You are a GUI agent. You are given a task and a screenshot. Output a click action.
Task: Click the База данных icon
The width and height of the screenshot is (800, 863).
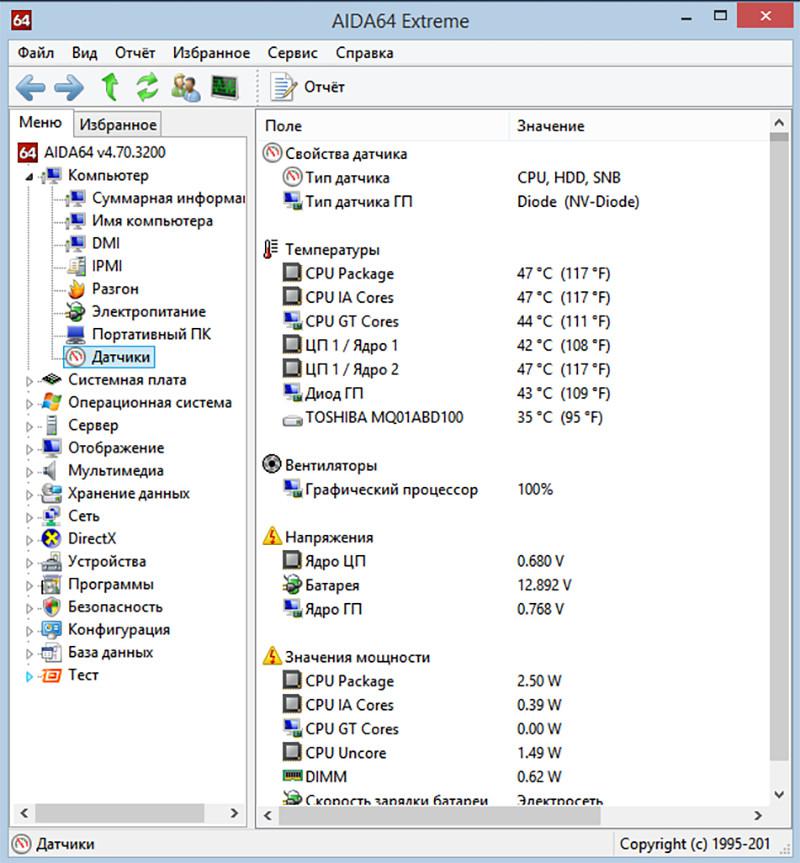point(52,652)
